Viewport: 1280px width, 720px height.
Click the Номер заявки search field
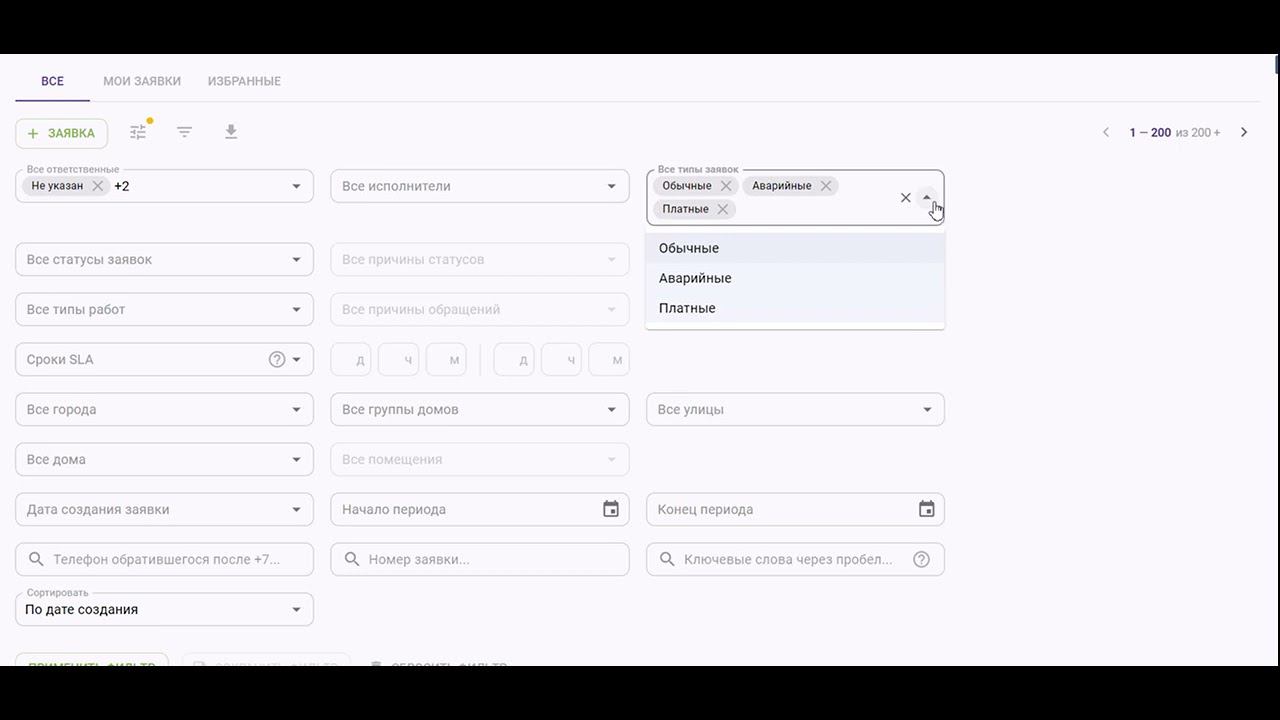tap(480, 559)
